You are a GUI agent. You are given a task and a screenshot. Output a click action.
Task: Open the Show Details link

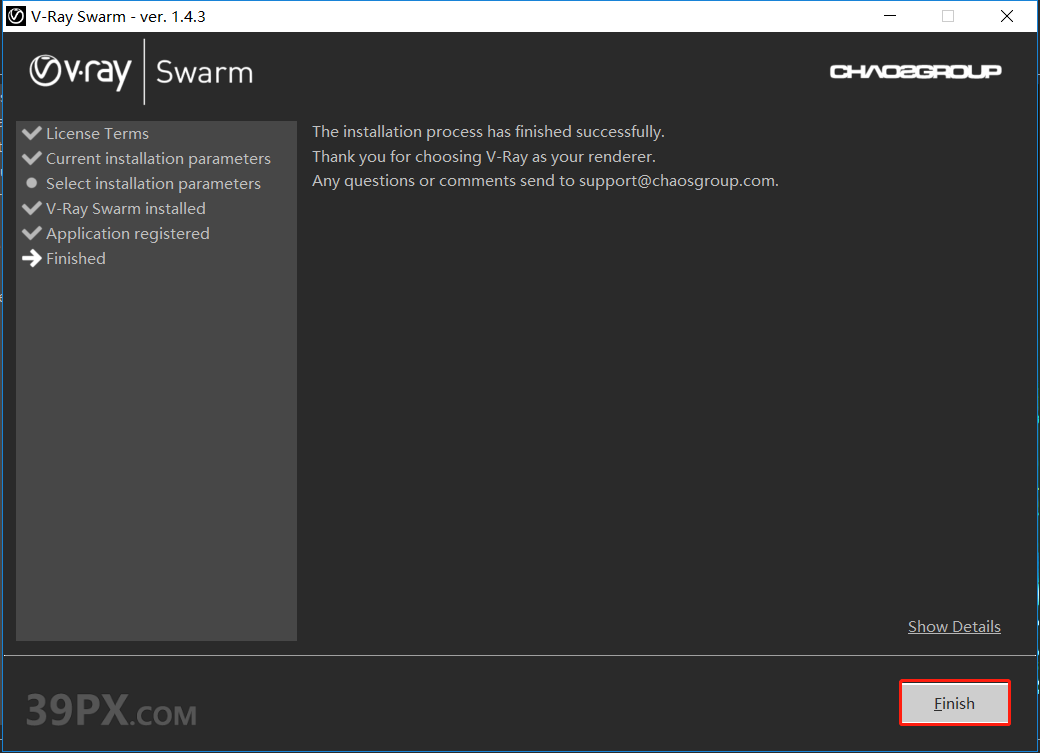(954, 626)
